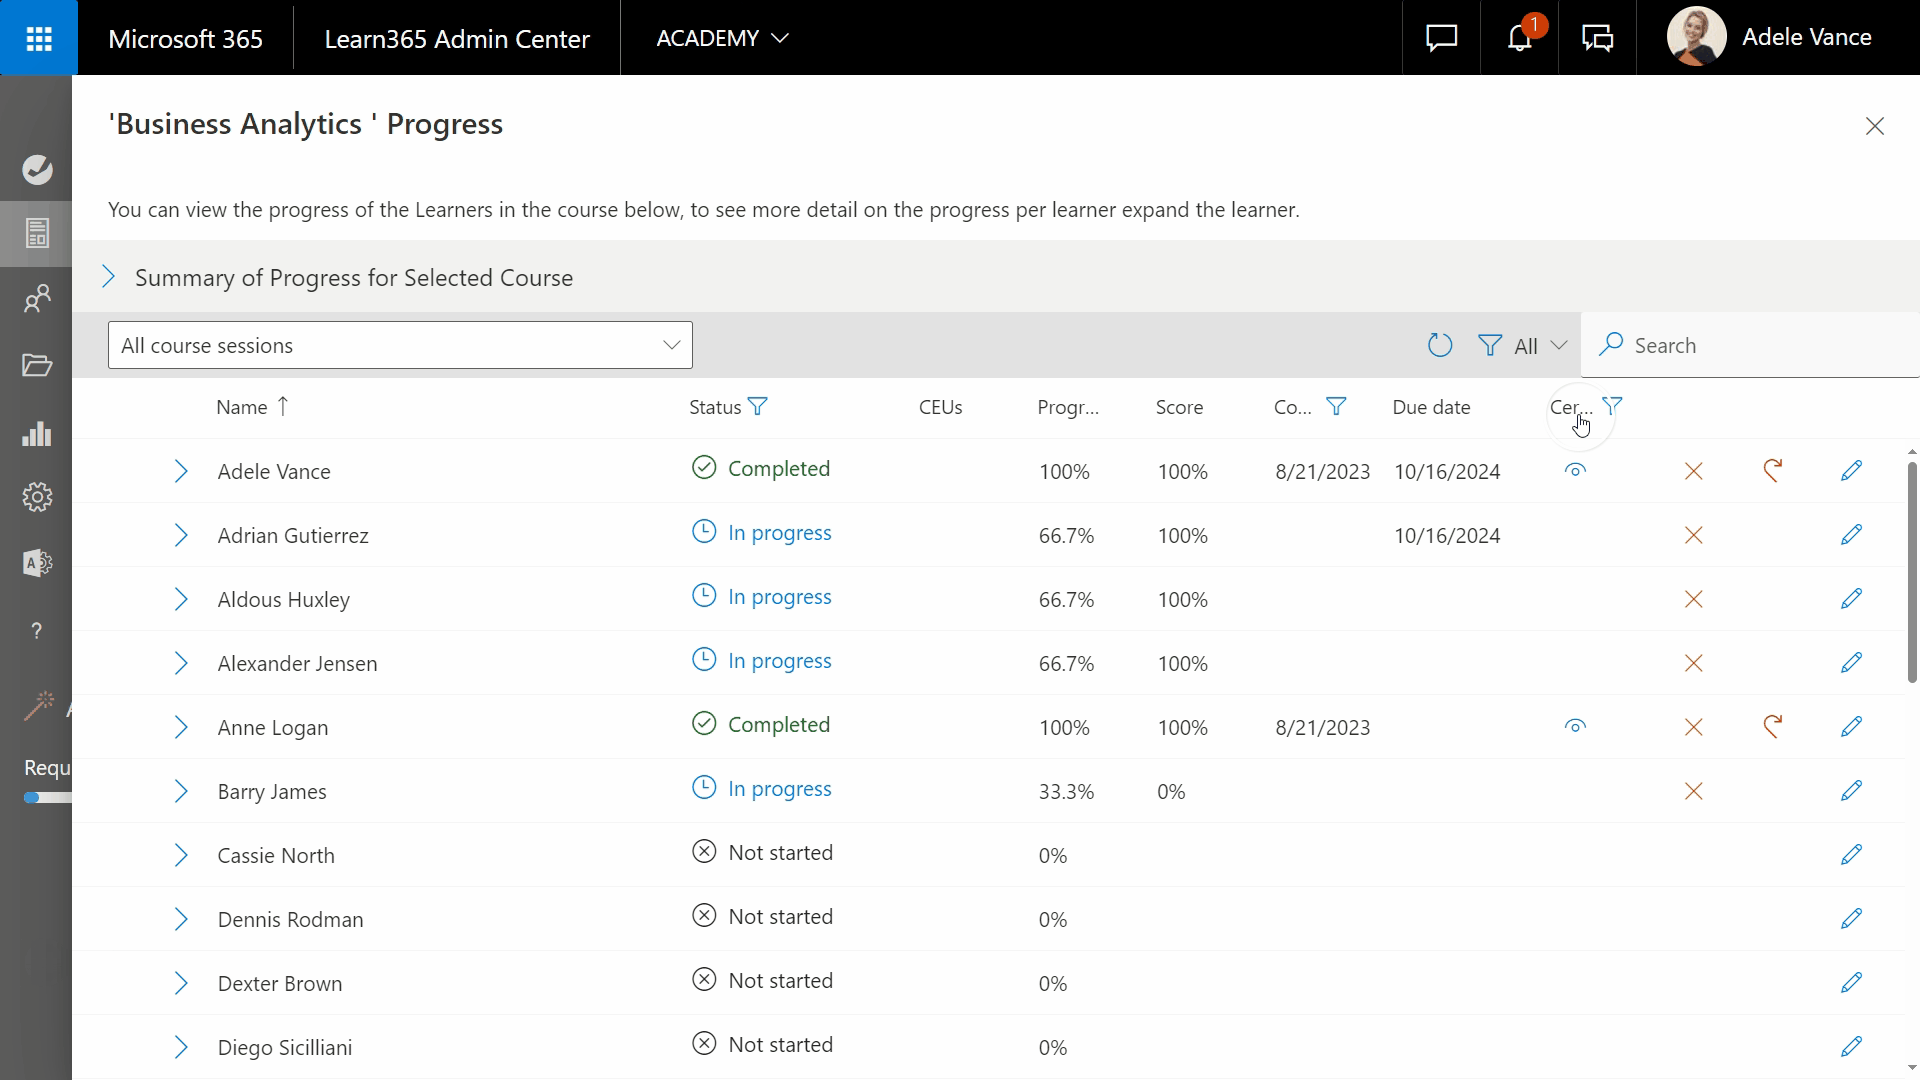Open the settings gear sidebar icon
The width and height of the screenshot is (1920, 1080).
37,497
